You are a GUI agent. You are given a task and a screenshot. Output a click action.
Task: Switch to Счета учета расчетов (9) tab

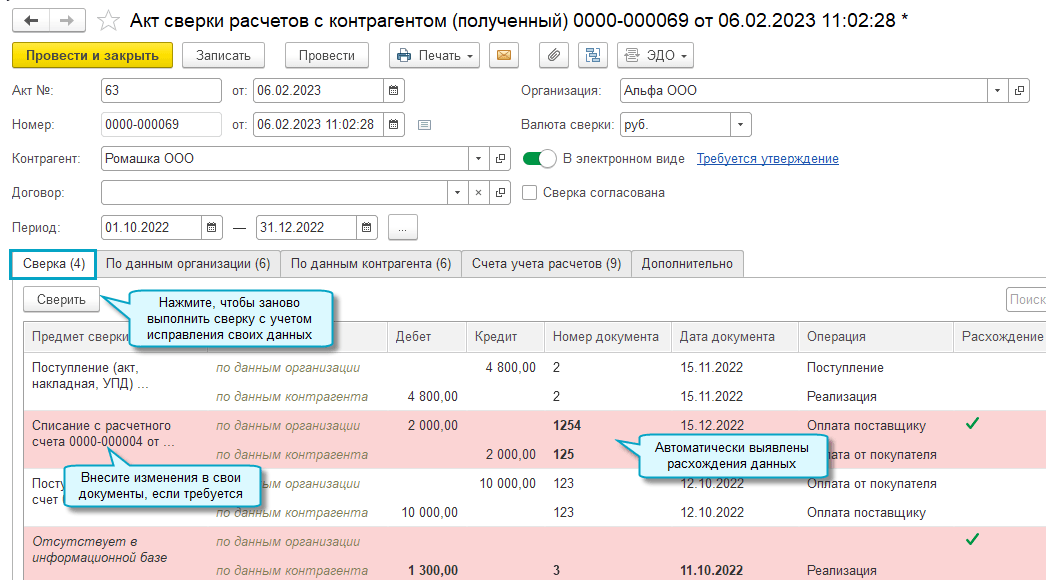[x=546, y=264]
